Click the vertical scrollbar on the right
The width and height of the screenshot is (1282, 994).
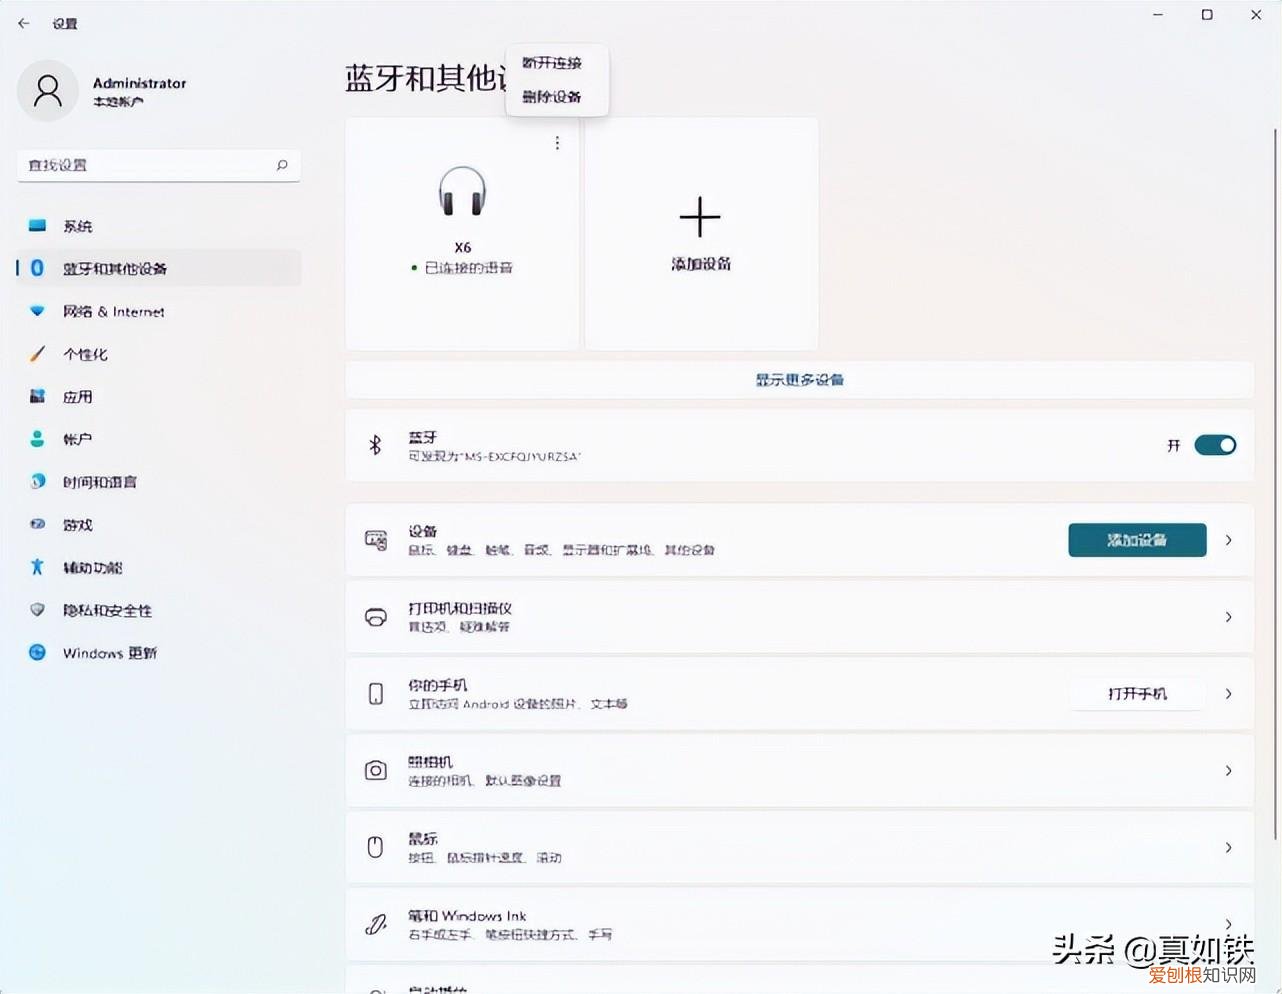(1275, 484)
